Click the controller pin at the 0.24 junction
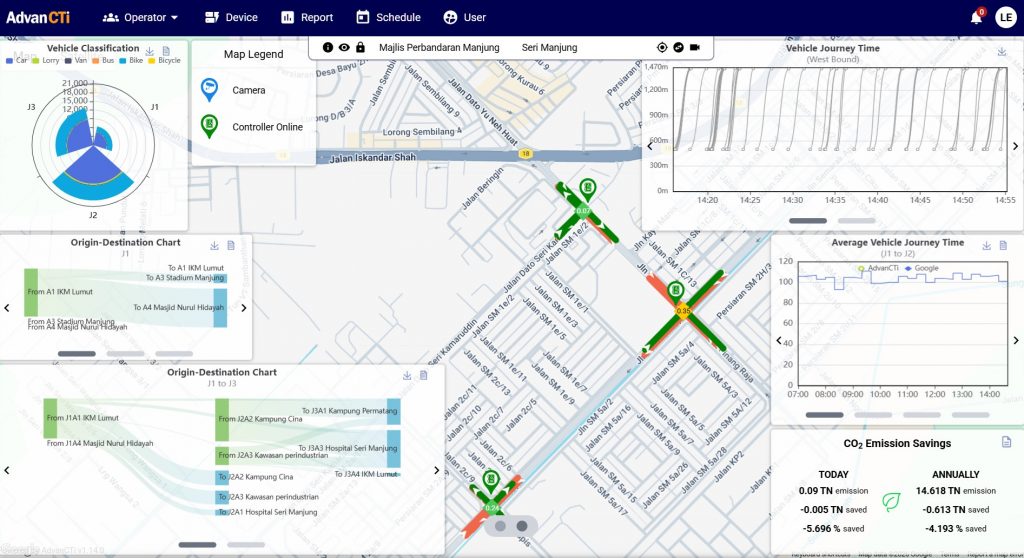The image size is (1024, 558). tap(490, 483)
